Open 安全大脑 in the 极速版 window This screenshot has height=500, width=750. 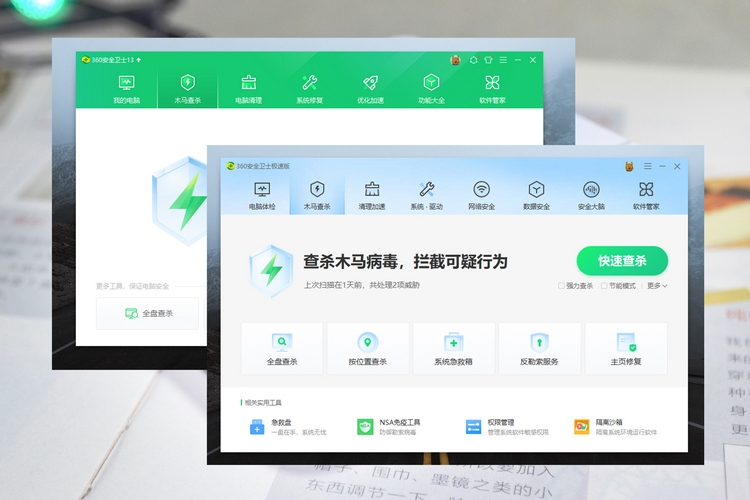(x=591, y=196)
